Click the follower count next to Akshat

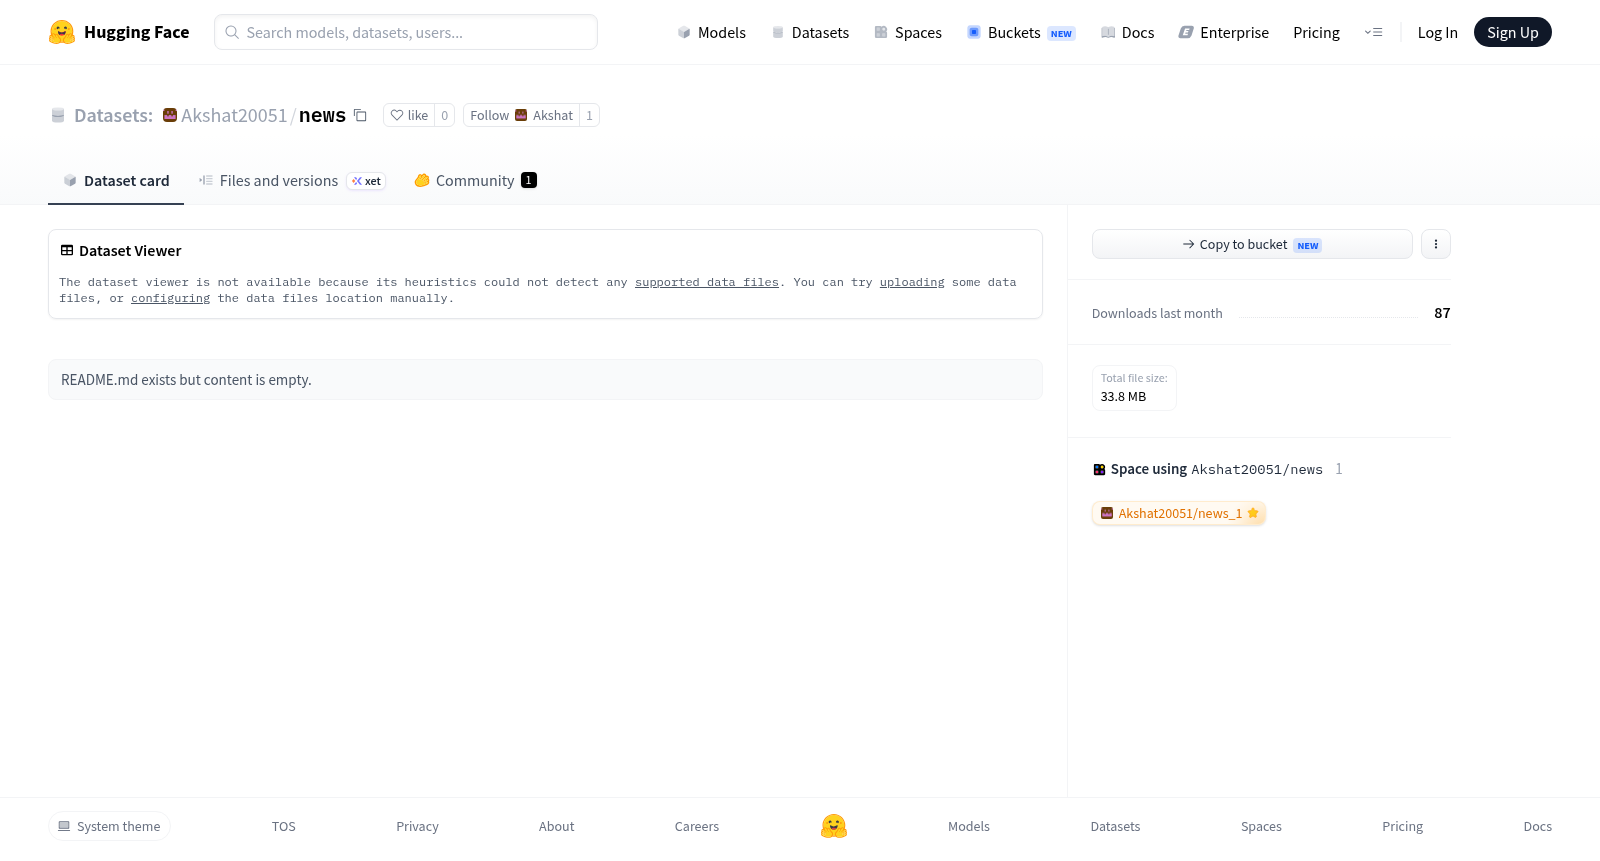point(589,115)
